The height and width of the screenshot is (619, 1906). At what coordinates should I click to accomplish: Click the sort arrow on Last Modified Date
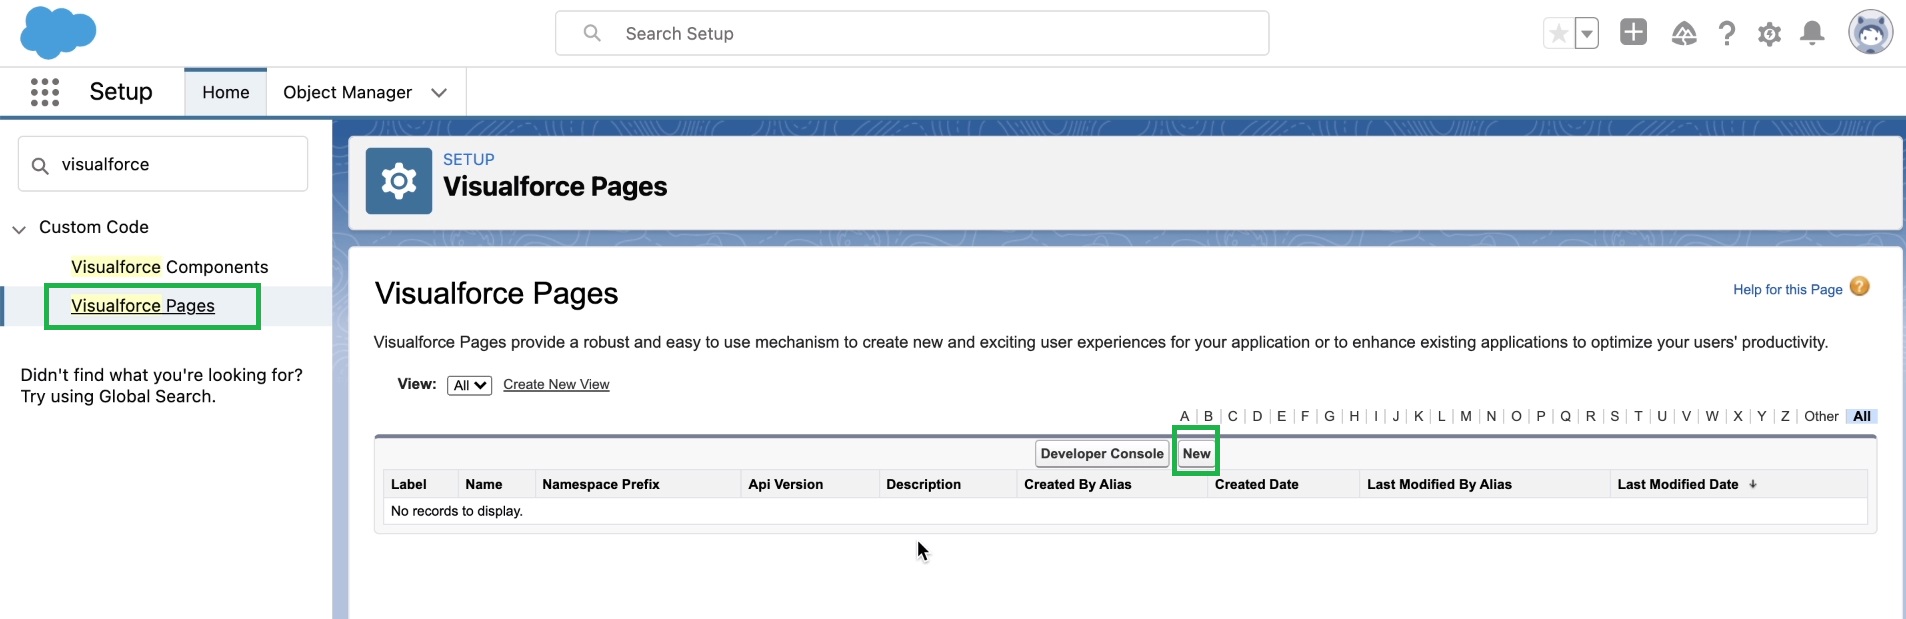coord(1753,484)
